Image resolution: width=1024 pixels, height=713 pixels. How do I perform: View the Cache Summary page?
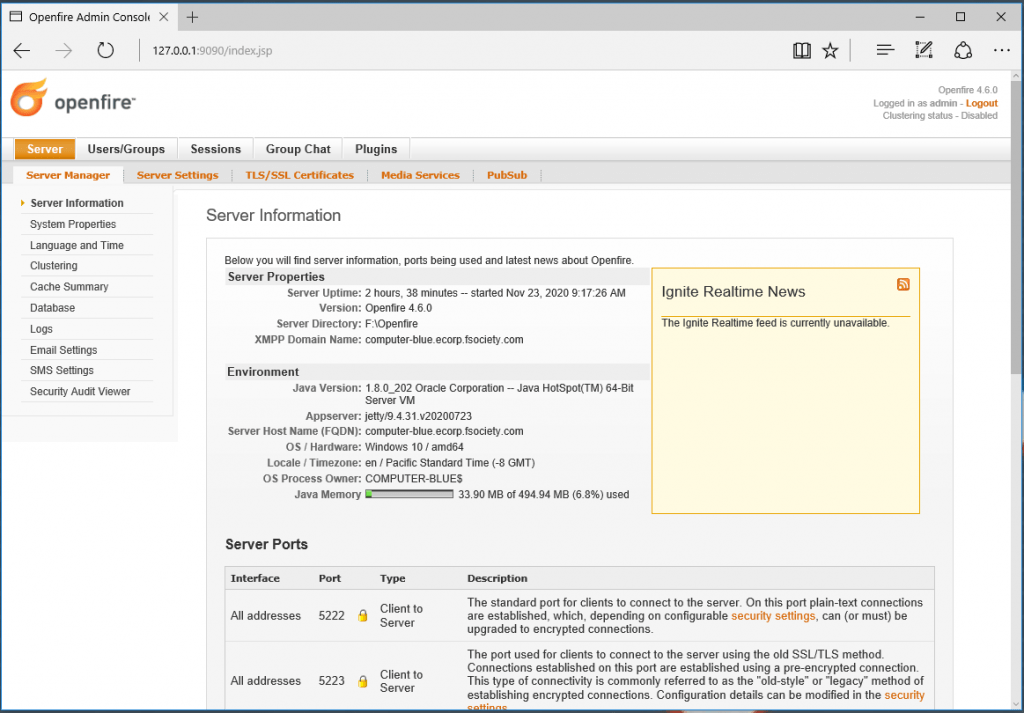coord(69,287)
